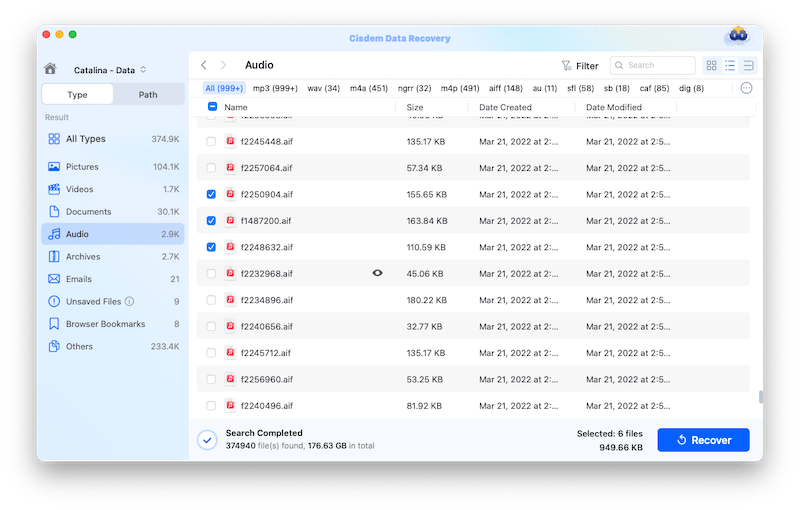800x510 pixels.
Task: Open the Filter options
Action: 579,66
